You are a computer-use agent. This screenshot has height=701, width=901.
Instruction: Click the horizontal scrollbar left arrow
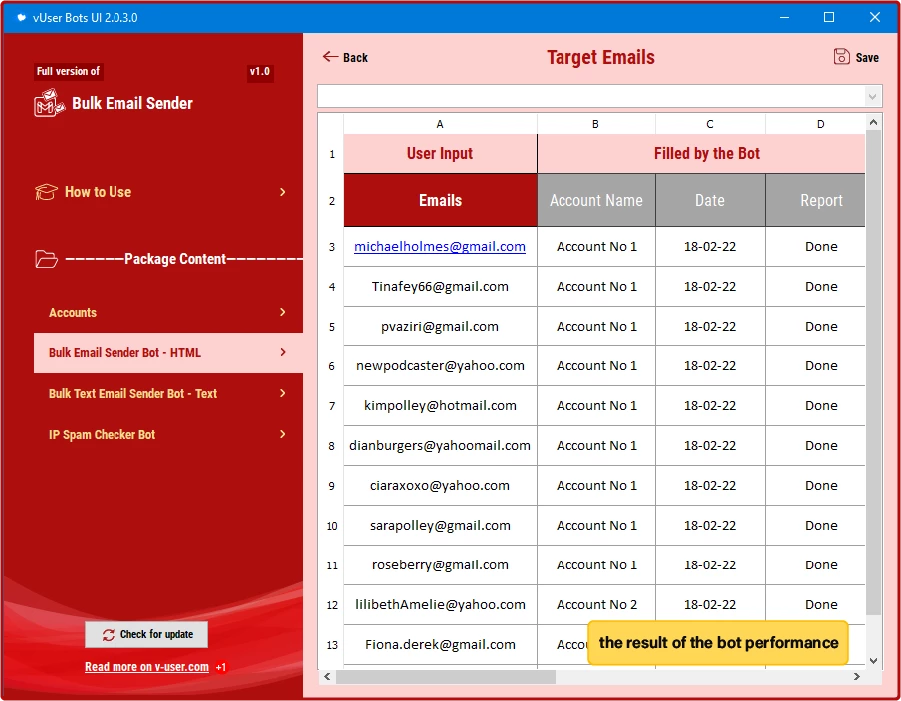(327, 677)
